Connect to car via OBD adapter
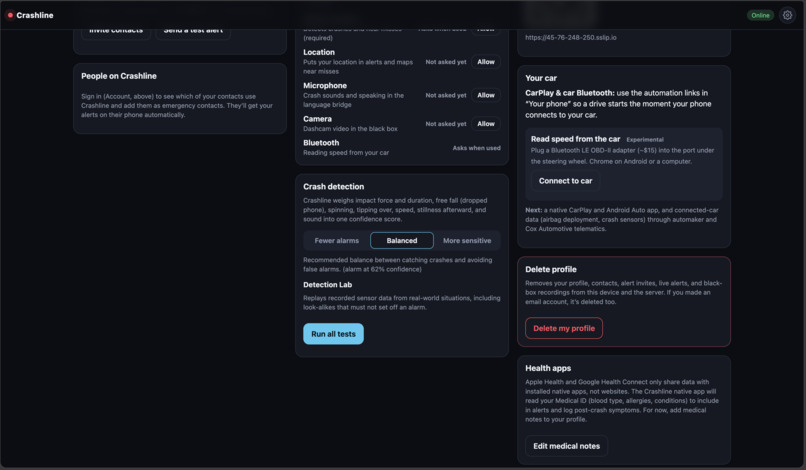 point(565,180)
